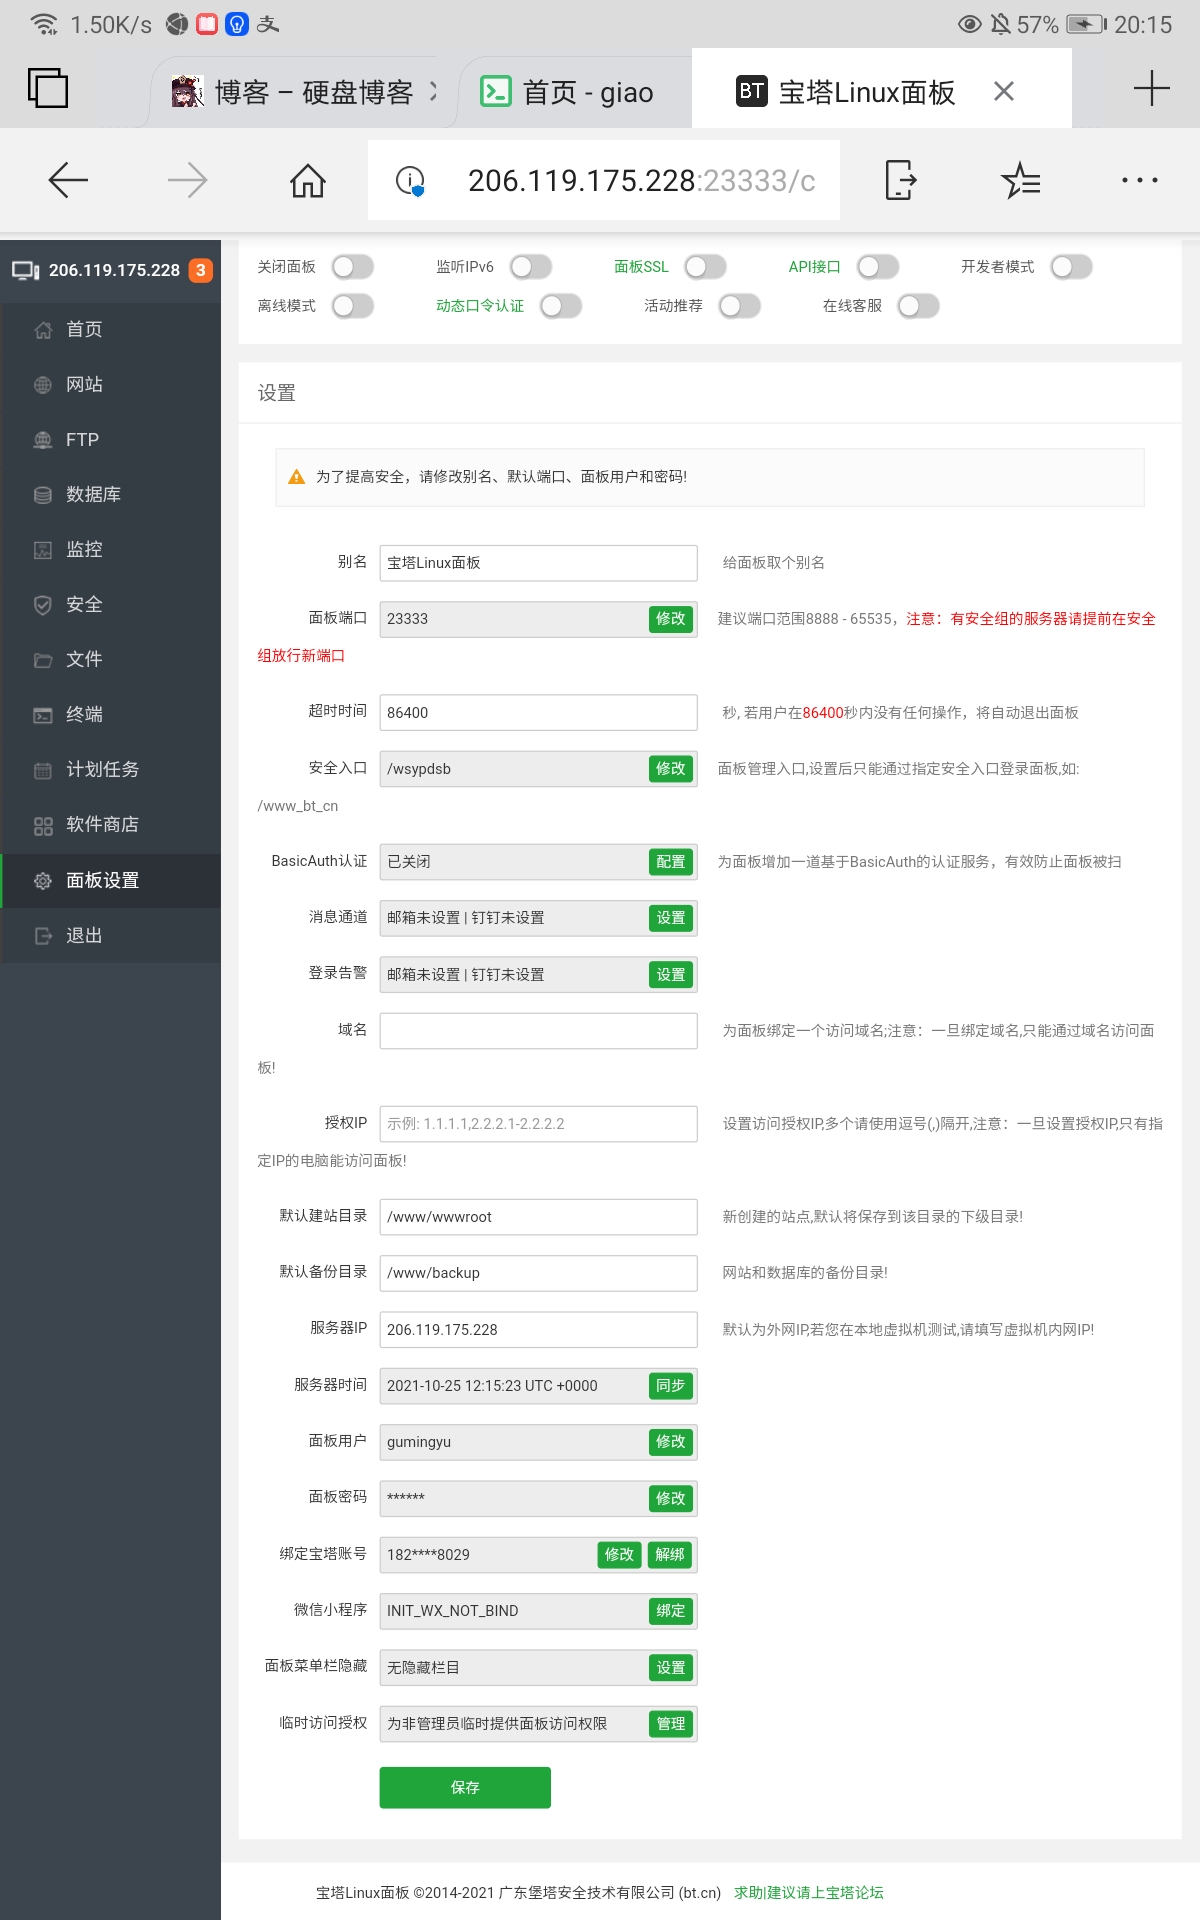Image resolution: width=1200 pixels, height=1920 pixels.
Task: Open 网站 in the sidebar
Action: 110,384
